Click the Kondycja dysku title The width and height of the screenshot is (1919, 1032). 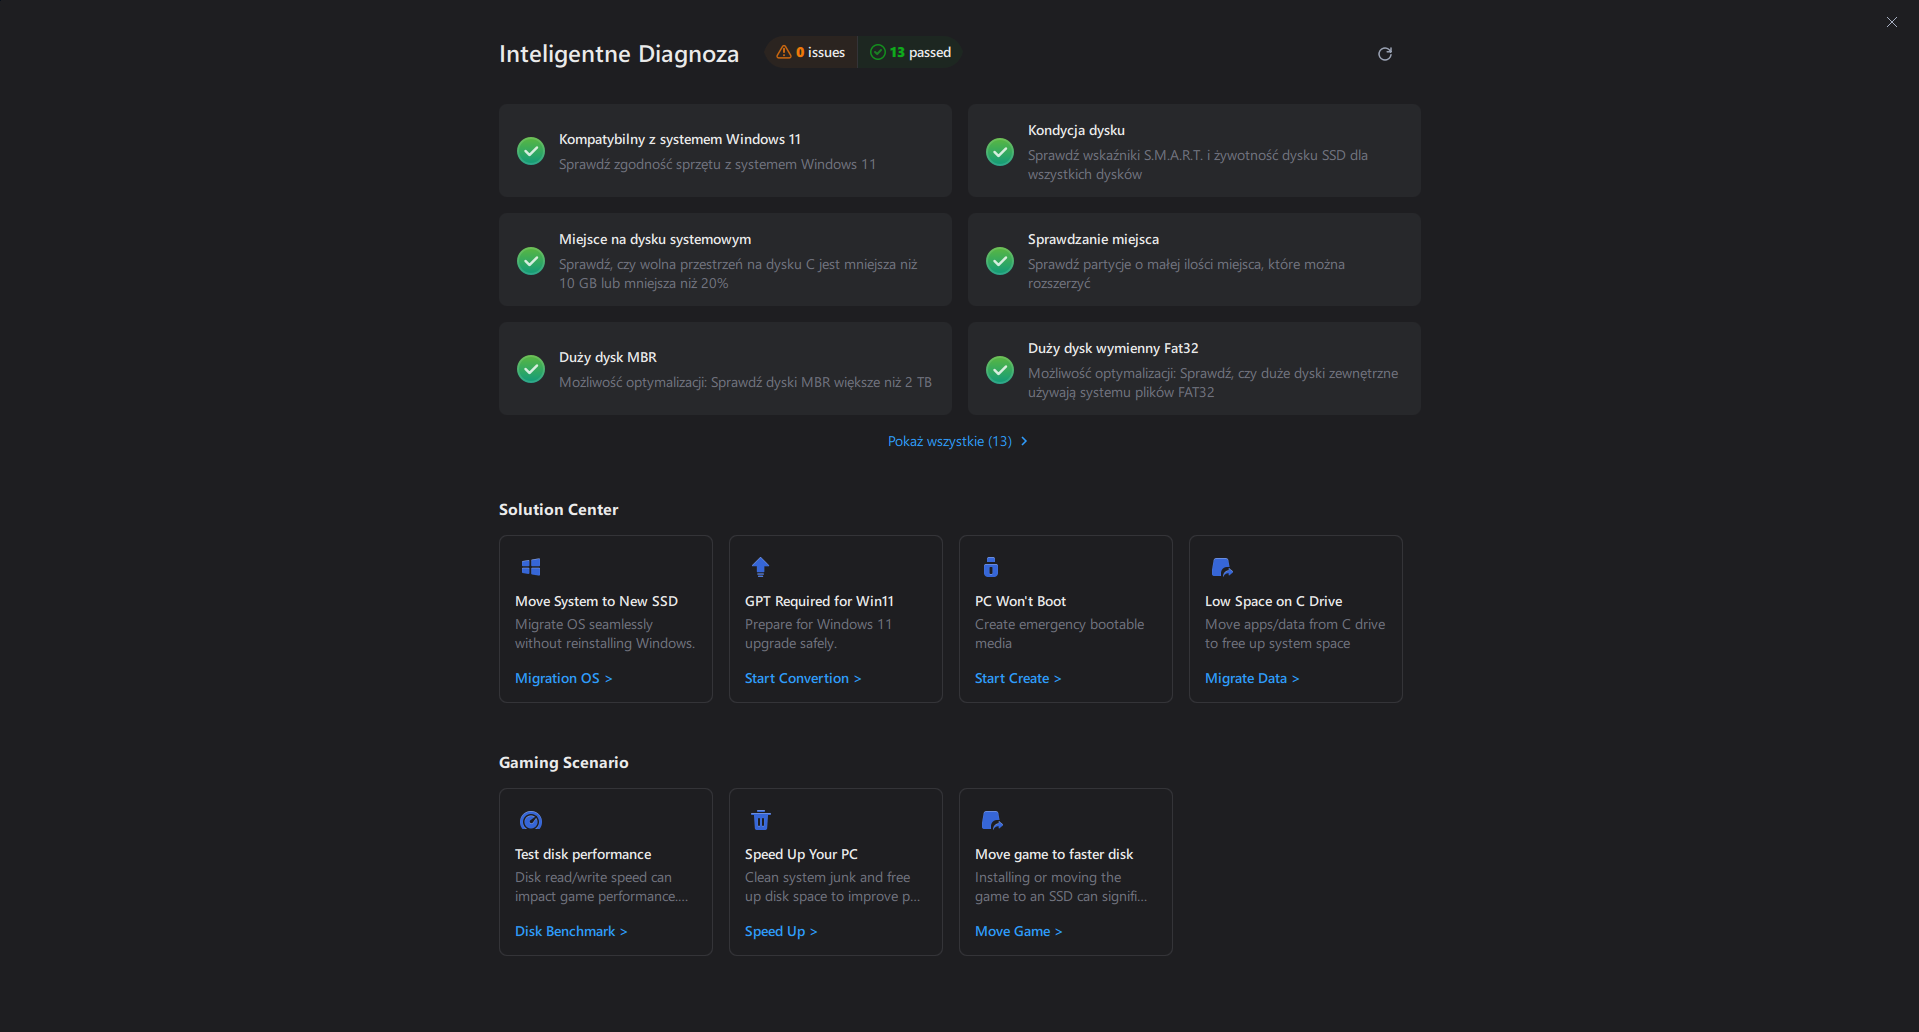pos(1076,130)
